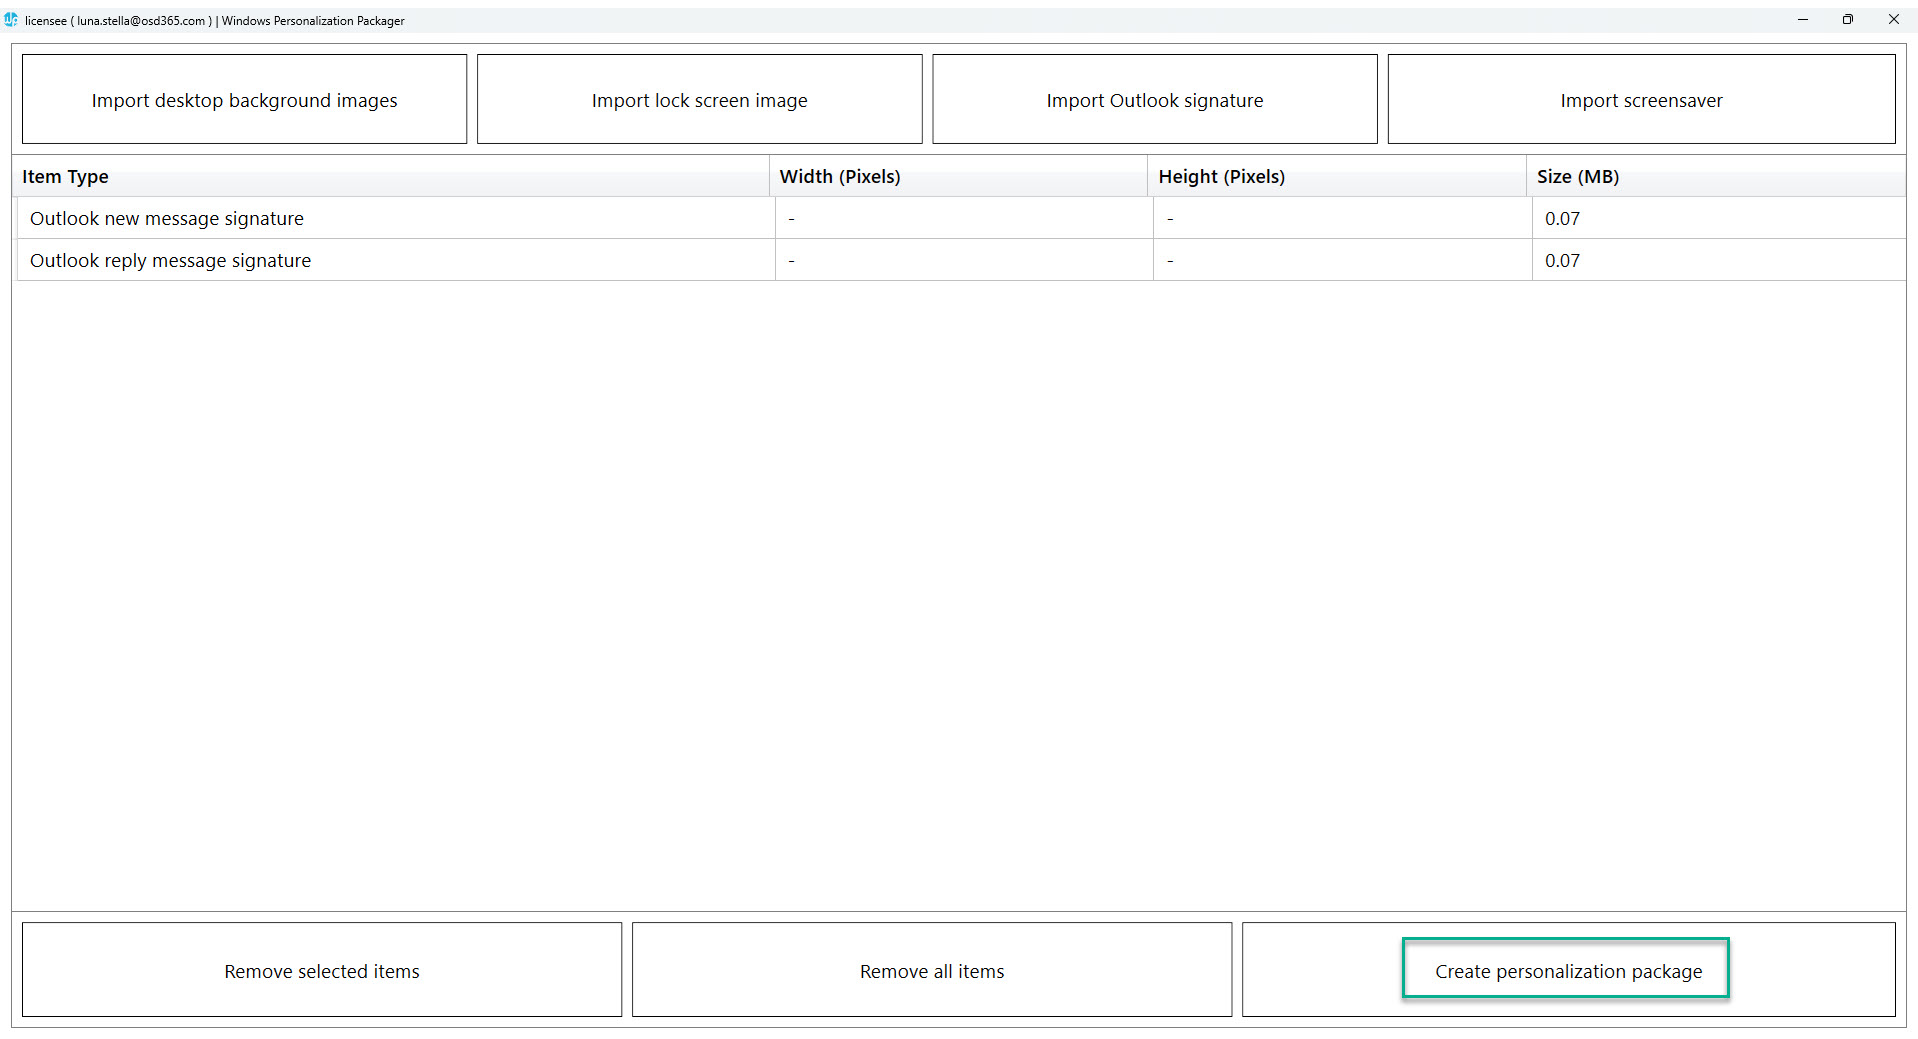The height and width of the screenshot is (1039, 1918).
Task: Minimize the application window
Action: [1802, 19]
